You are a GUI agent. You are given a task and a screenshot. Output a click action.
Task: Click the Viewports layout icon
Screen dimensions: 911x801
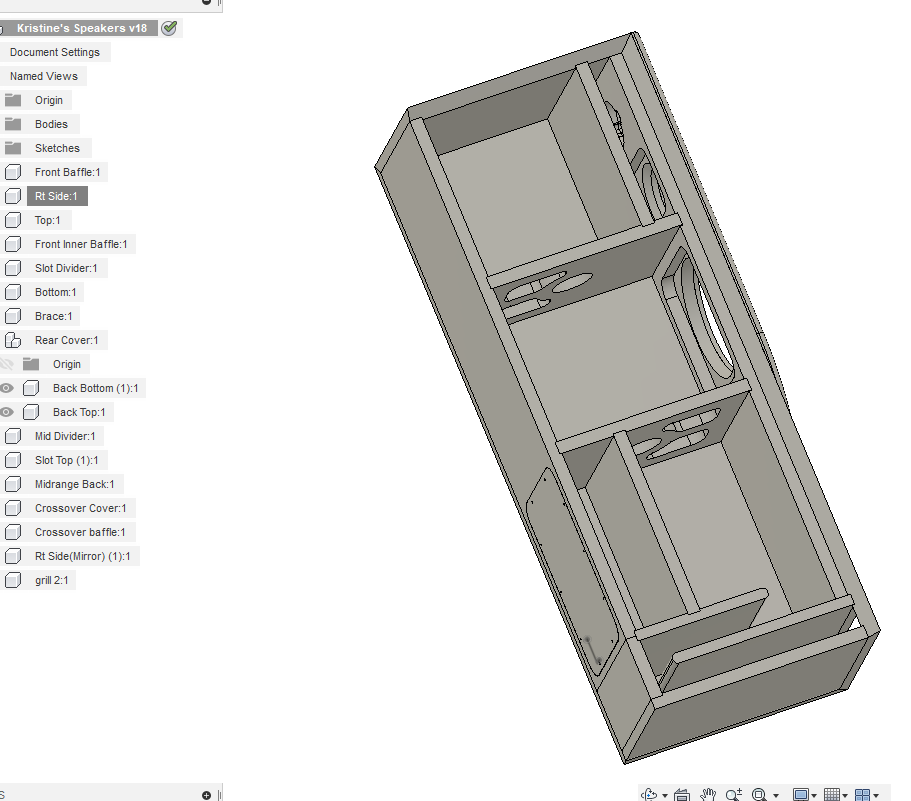point(863,794)
